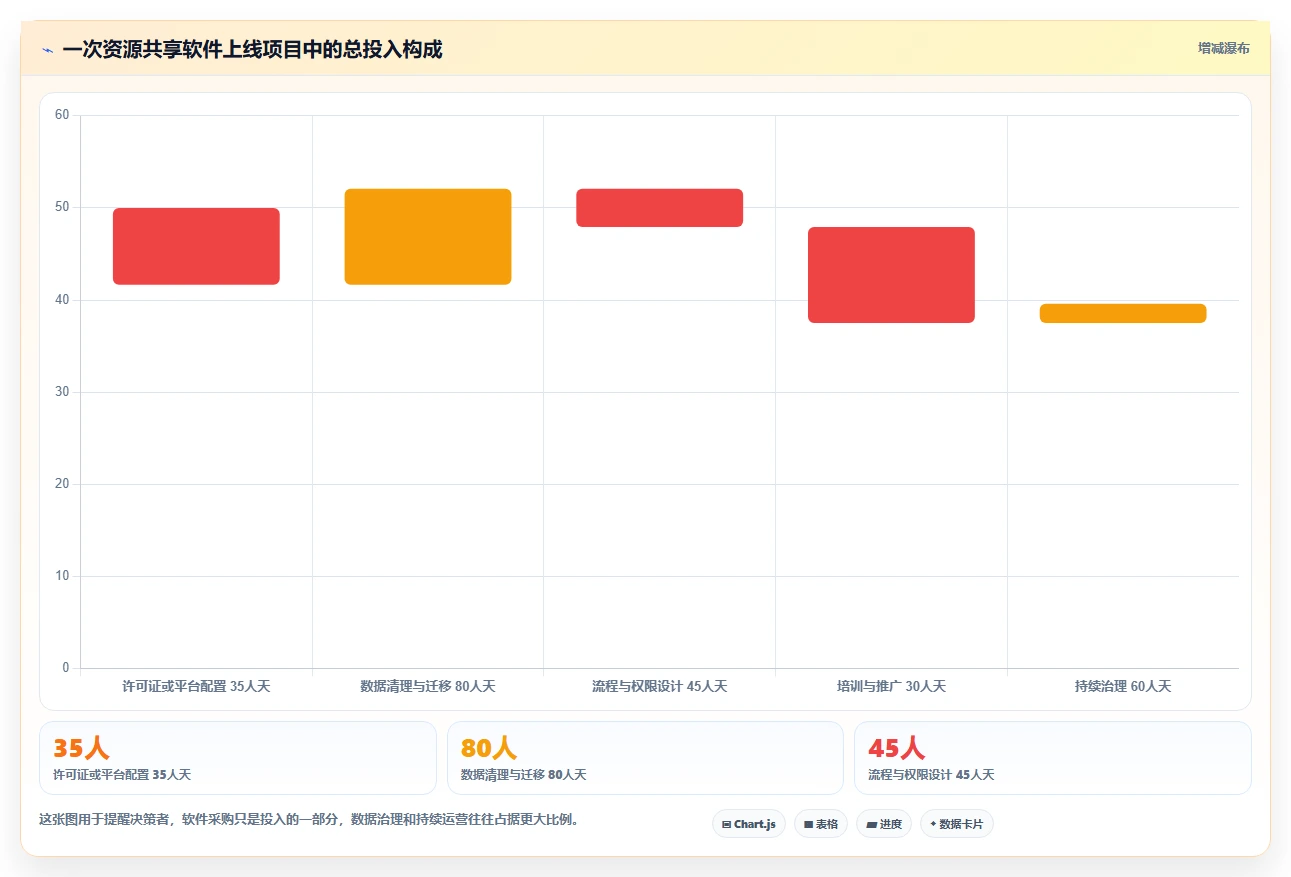Click axis label 持续治理 60人天

click(1123, 686)
